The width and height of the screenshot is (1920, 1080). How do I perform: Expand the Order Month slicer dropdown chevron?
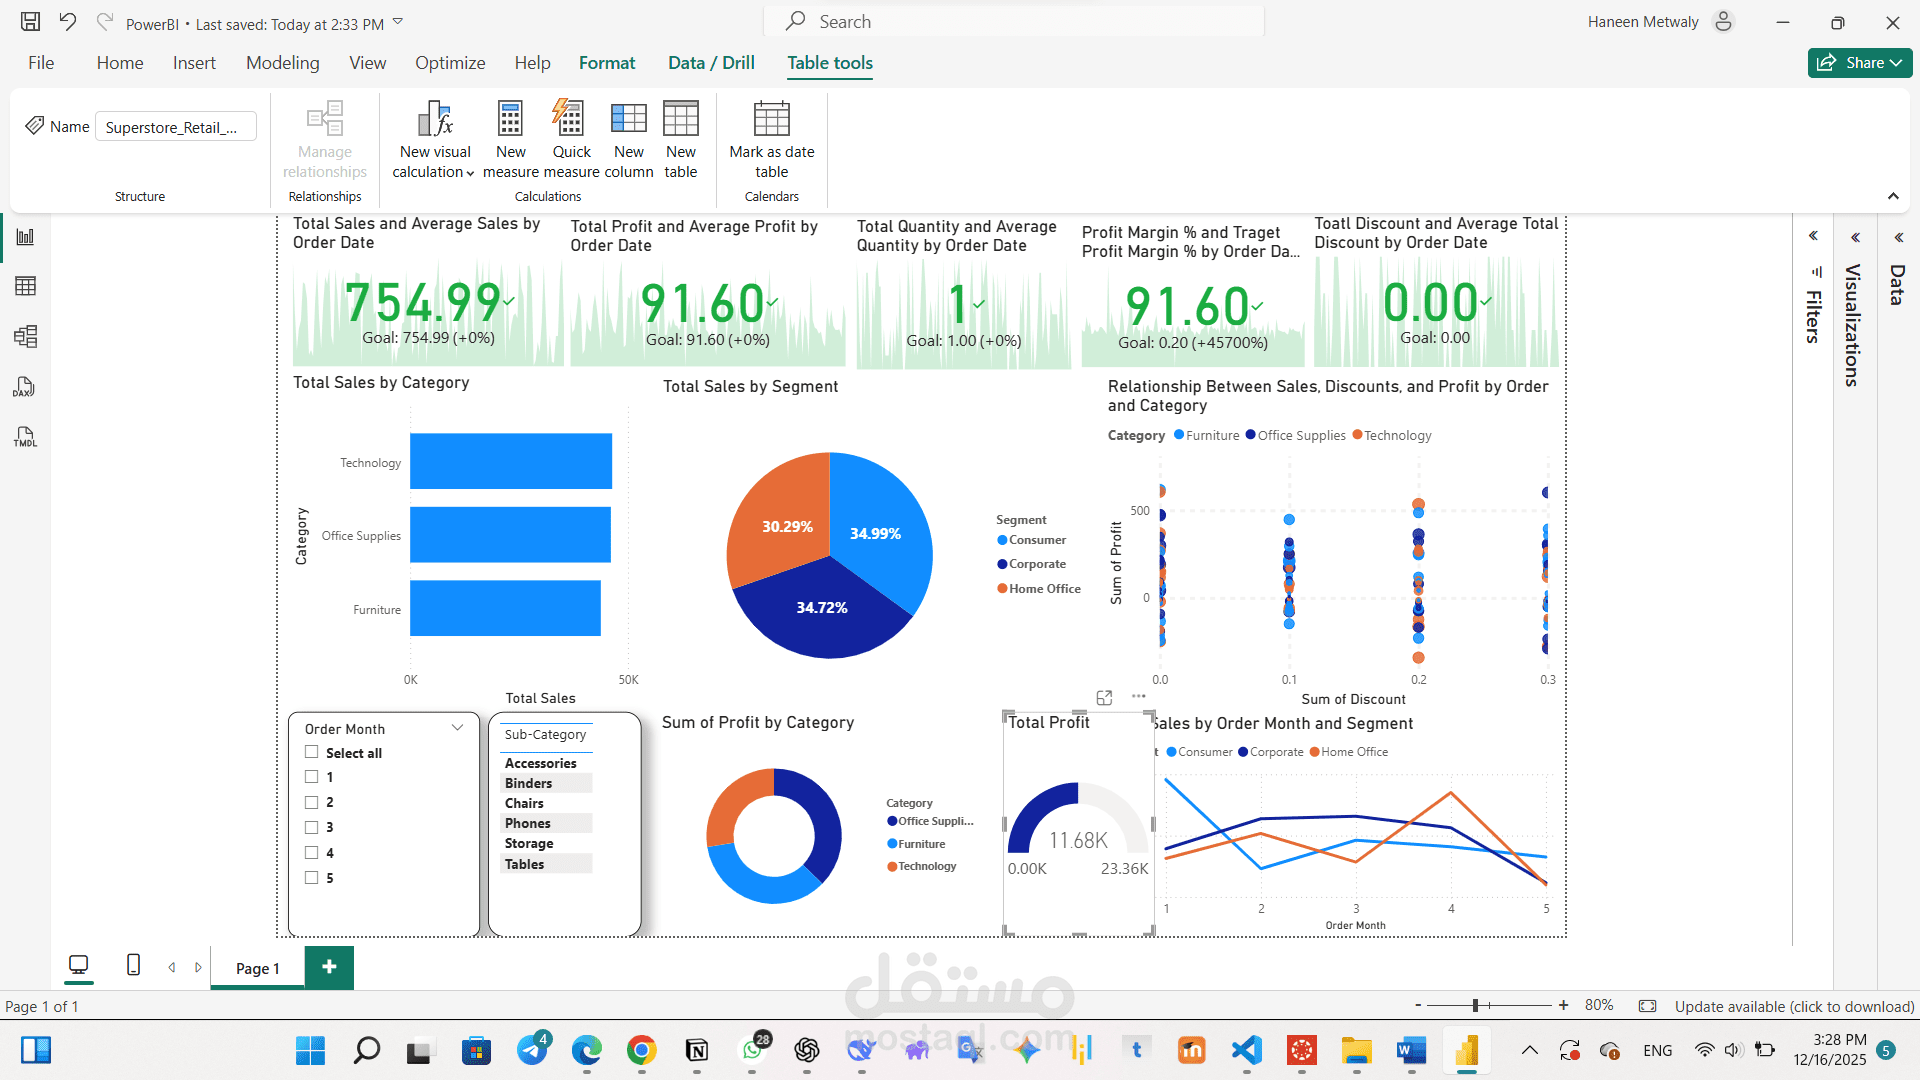(458, 727)
